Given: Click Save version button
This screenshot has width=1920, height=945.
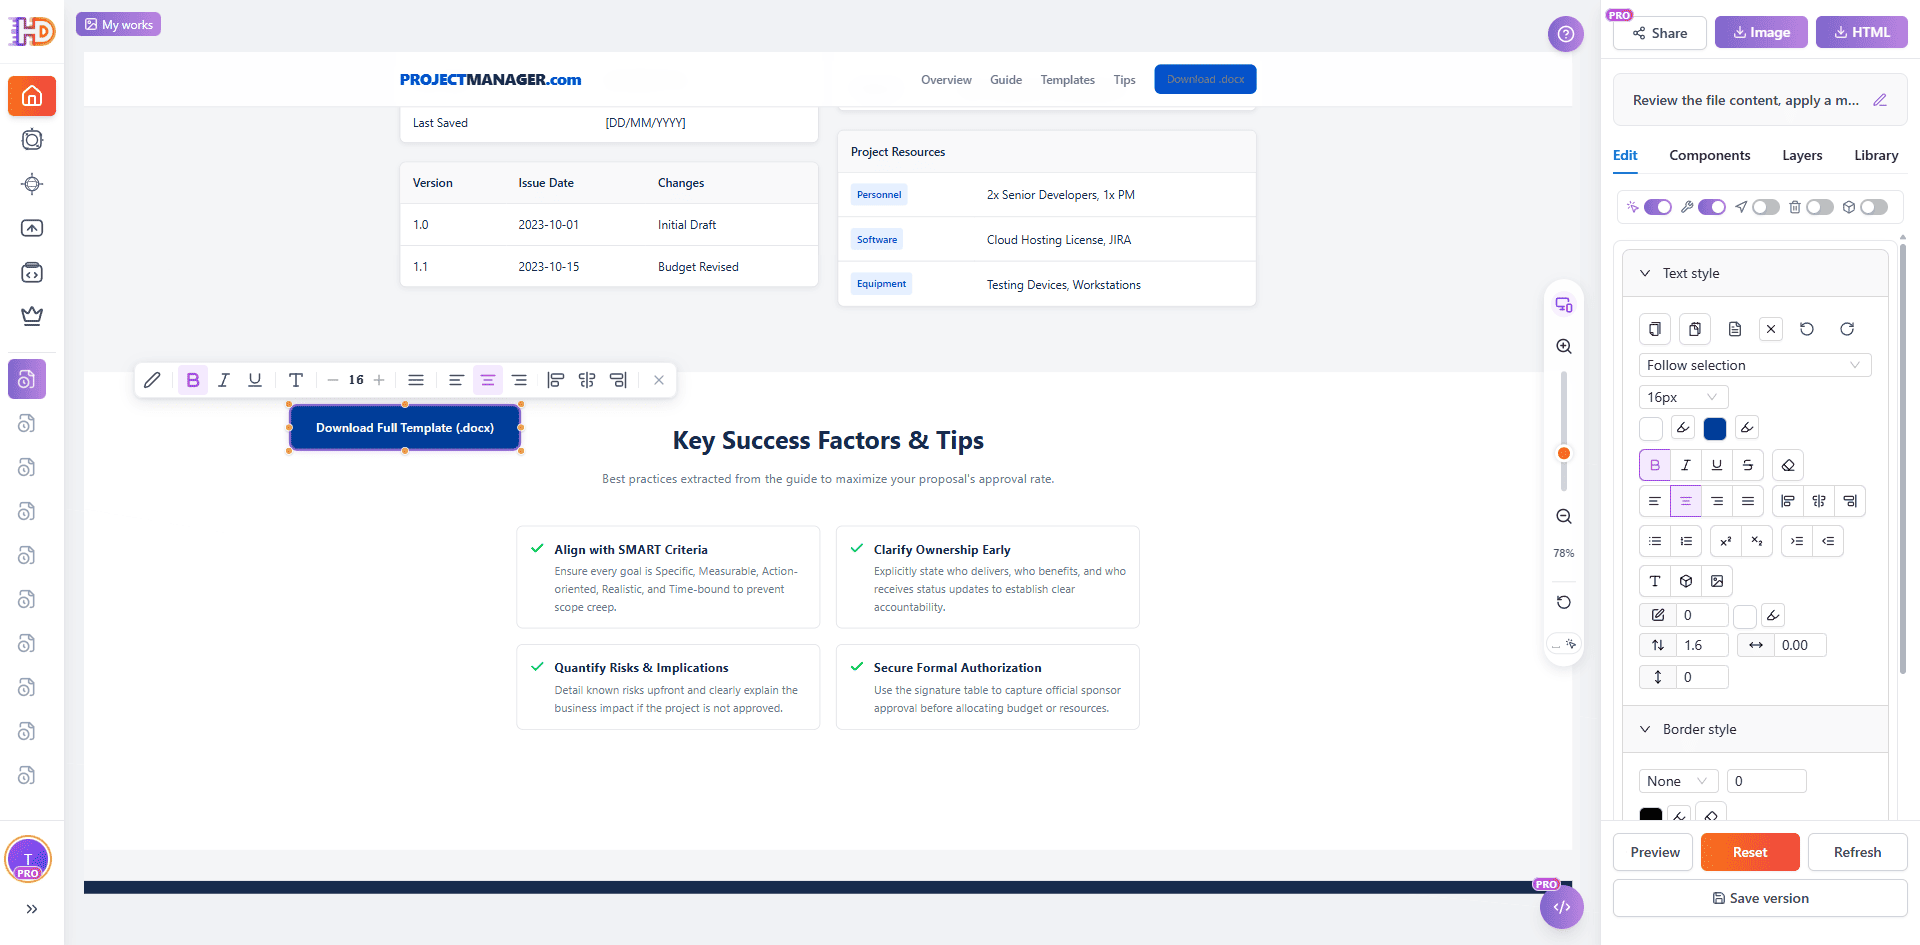Looking at the screenshot, I should pyautogui.click(x=1760, y=898).
